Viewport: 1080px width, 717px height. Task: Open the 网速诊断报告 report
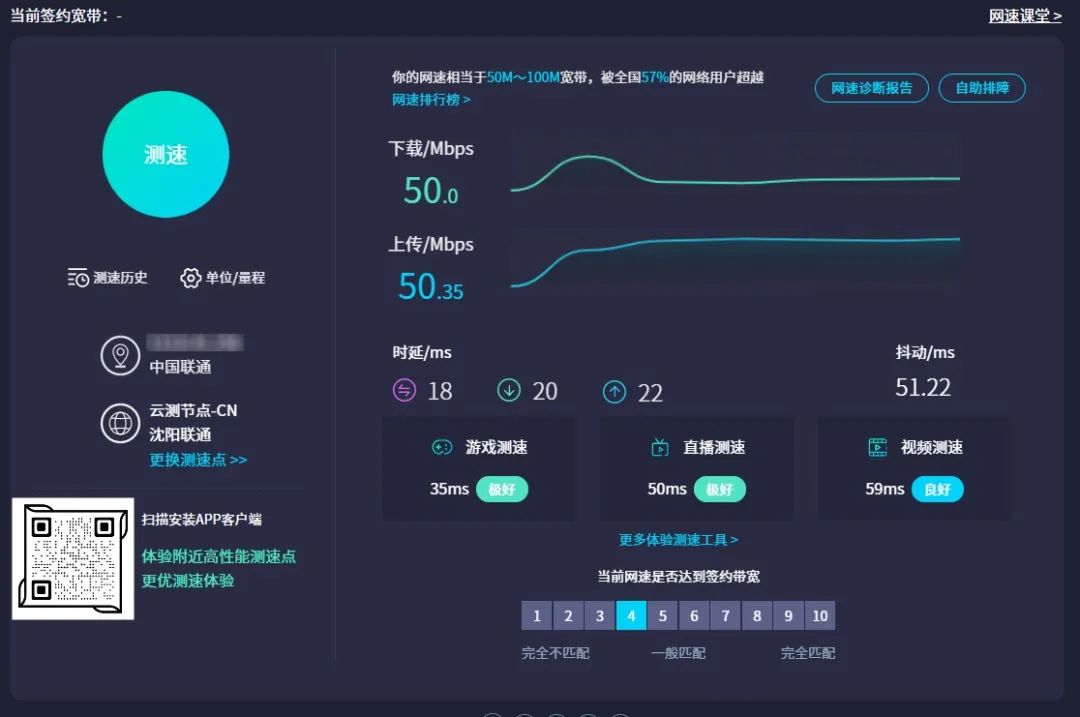pos(871,88)
